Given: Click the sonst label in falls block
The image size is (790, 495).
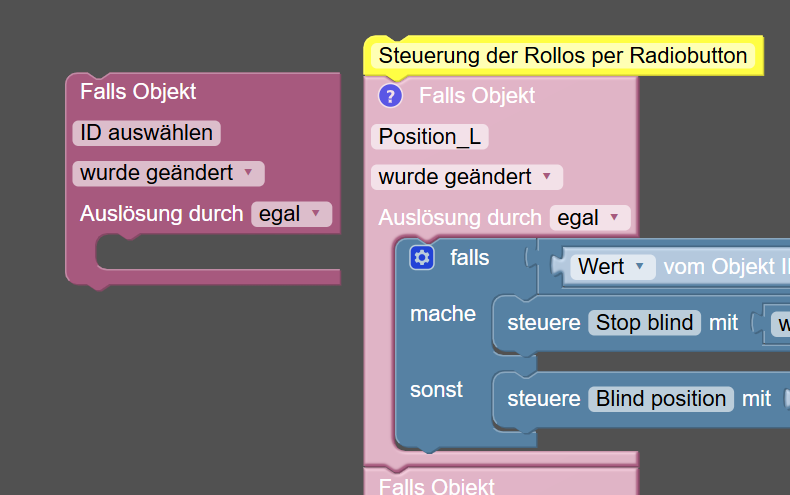Looking at the screenshot, I should point(437,390).
